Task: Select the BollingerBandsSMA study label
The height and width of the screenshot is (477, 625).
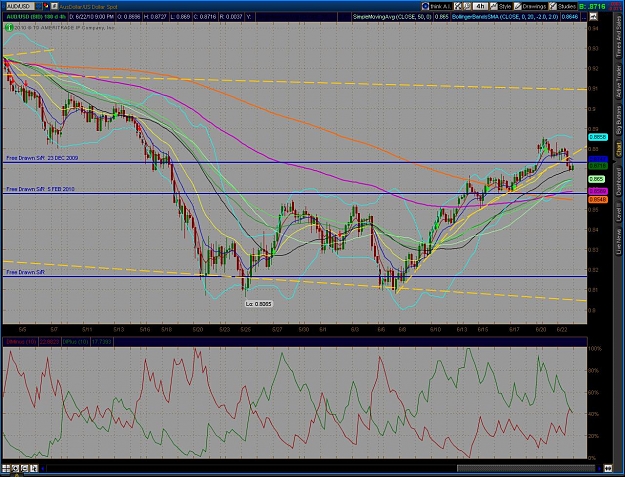Action: pos(505,17)
